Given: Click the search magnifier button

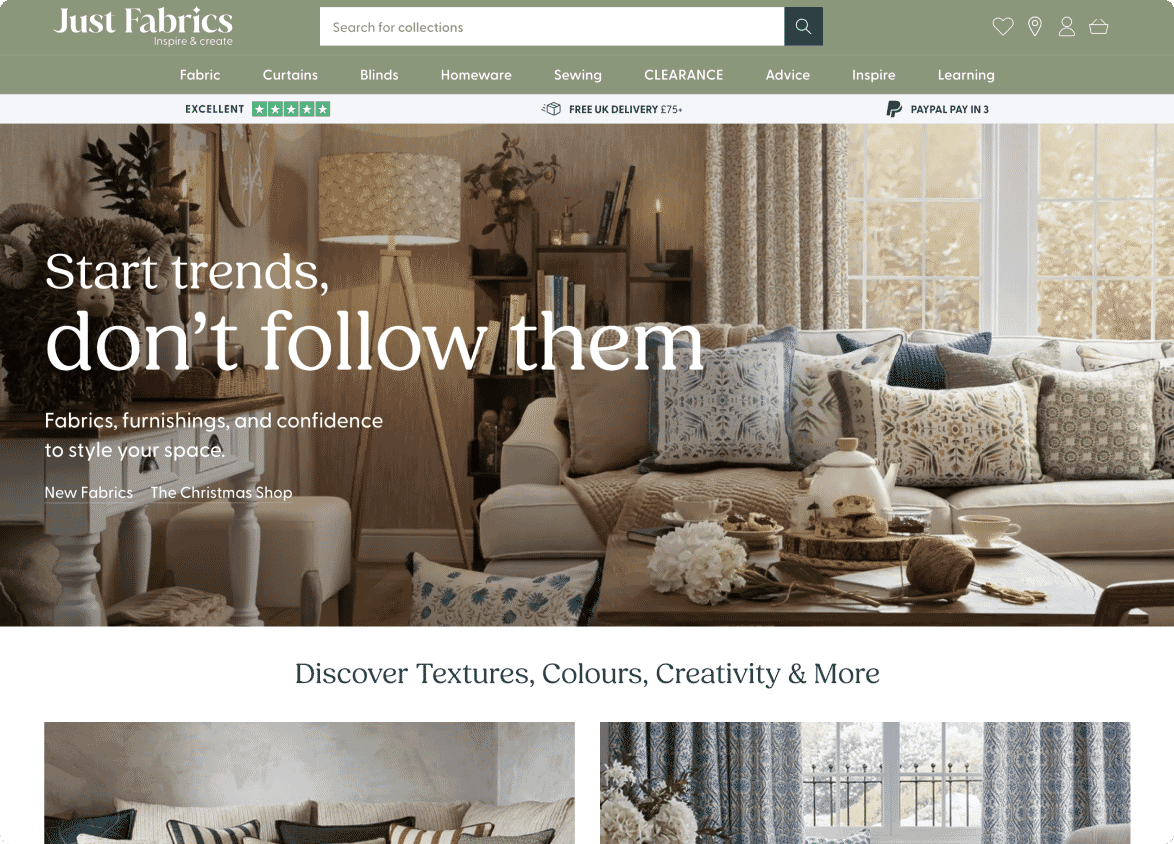Looking at the screenshot, I should (803, 26).
